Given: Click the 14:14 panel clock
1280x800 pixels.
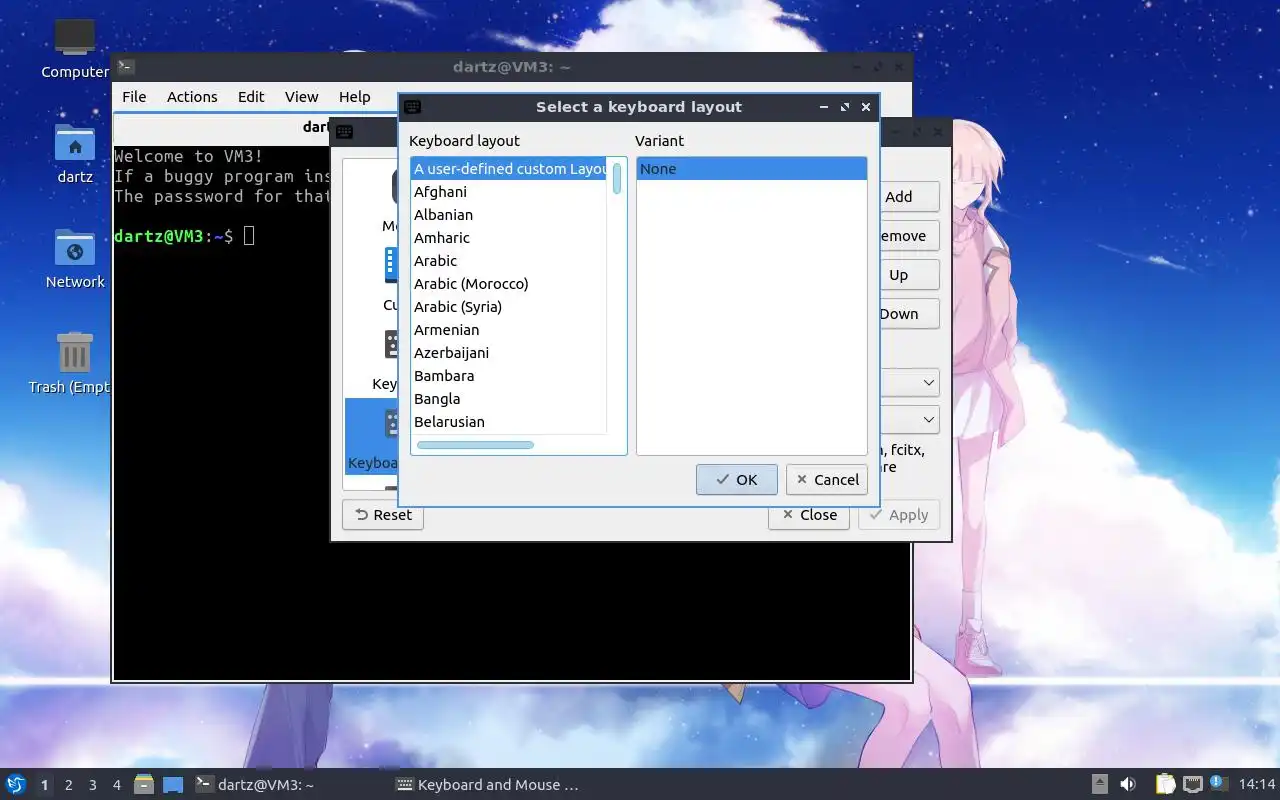Looking at the screenshot, I should (1257, 785).
